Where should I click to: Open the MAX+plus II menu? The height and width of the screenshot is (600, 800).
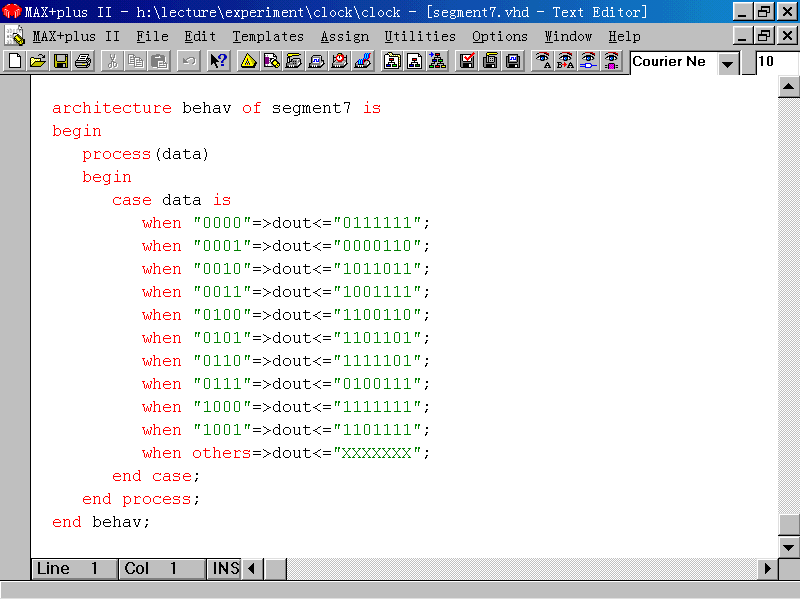point(76,36)
